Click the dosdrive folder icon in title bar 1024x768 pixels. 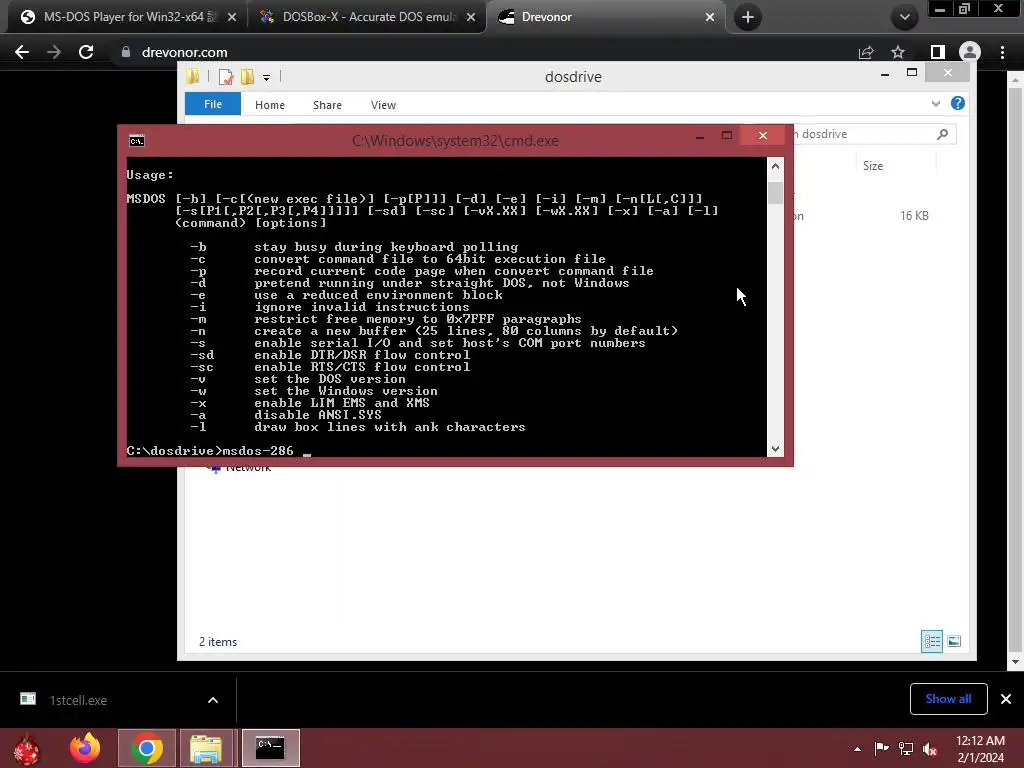click(x=193, y=76)
